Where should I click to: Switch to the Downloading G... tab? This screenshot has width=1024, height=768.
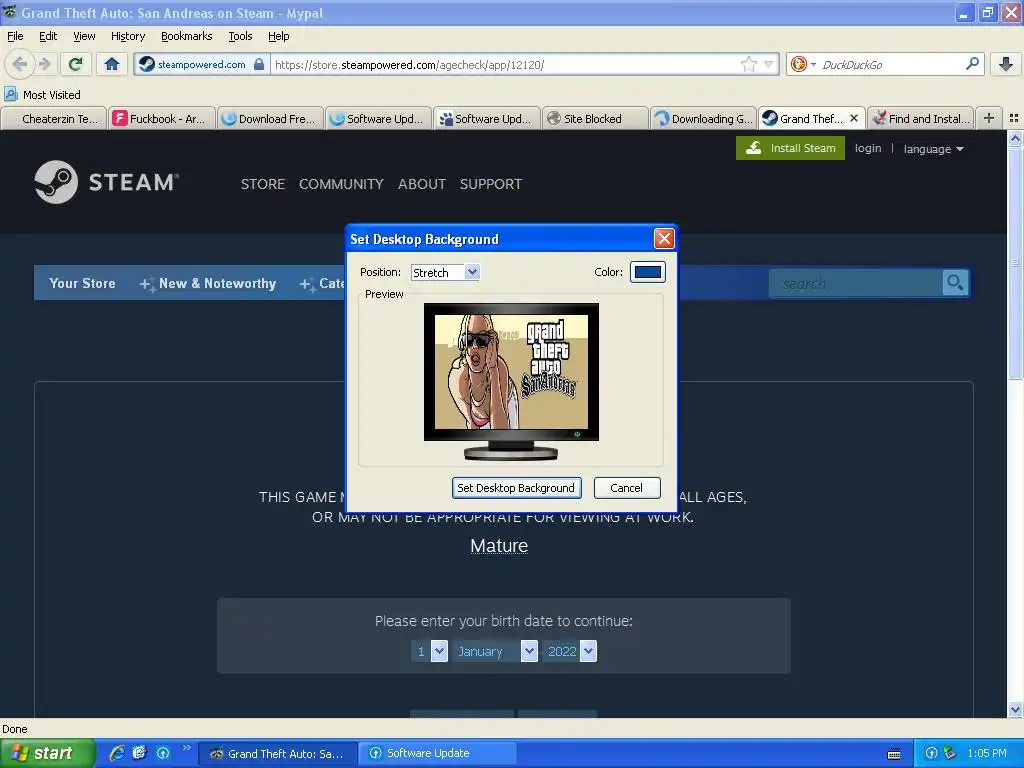pos(704,118)
